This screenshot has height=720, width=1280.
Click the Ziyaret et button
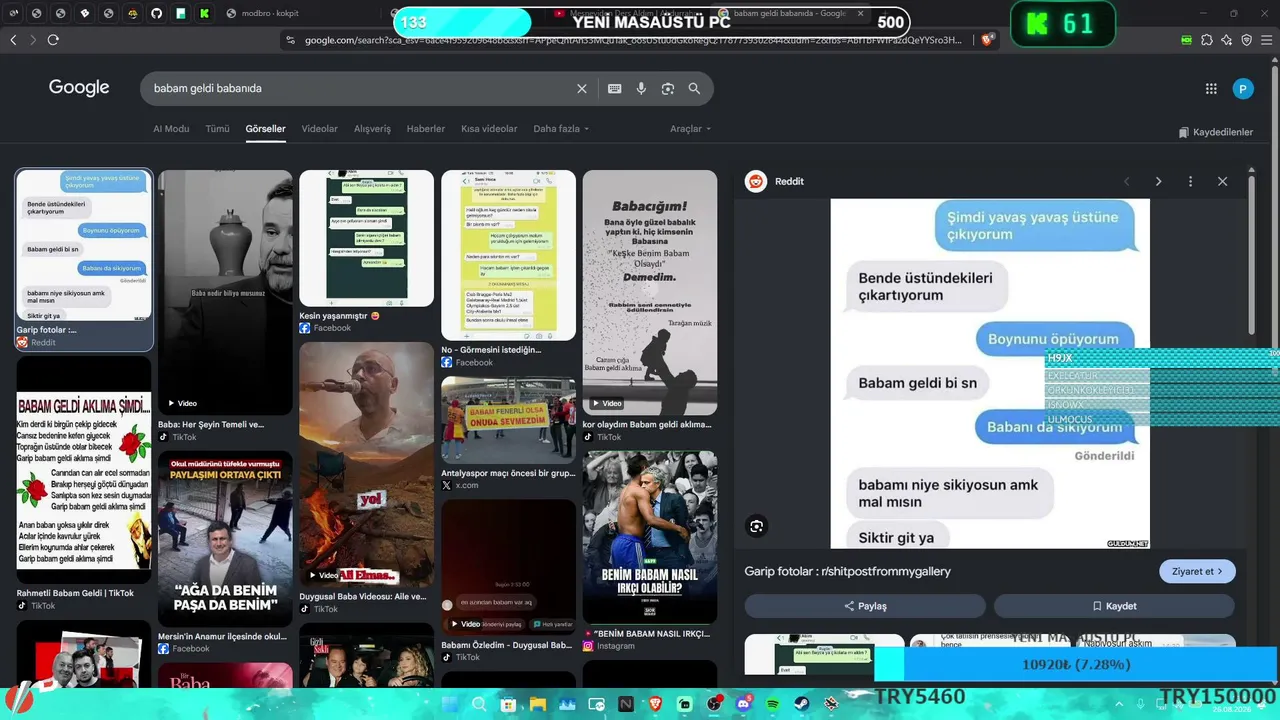point(1198,571)
